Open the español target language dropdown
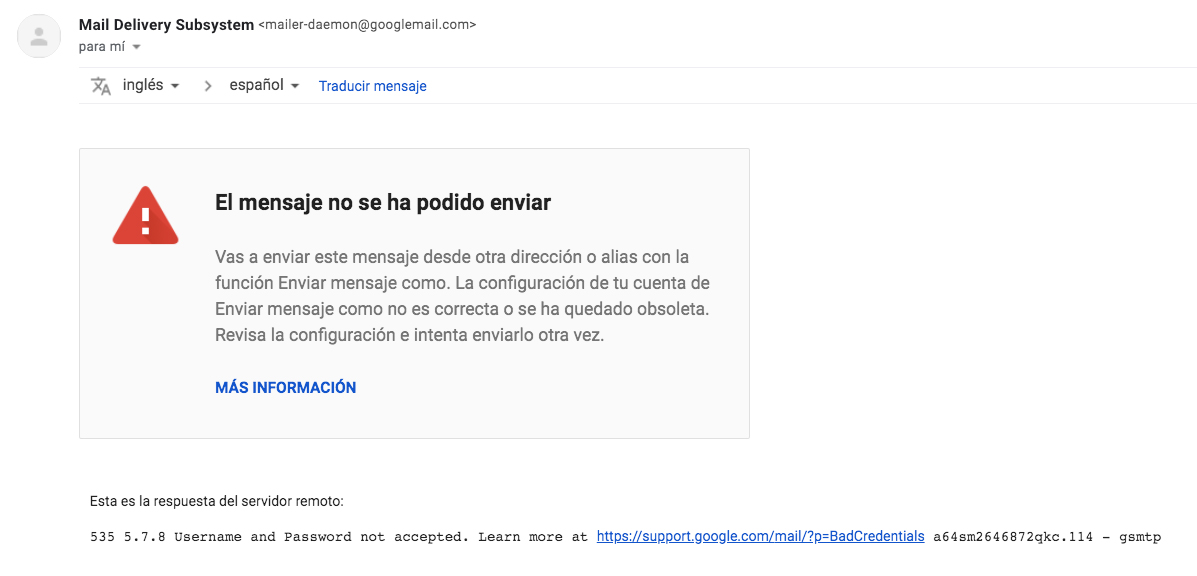1197x576 pixels. [x=263, y=85]
